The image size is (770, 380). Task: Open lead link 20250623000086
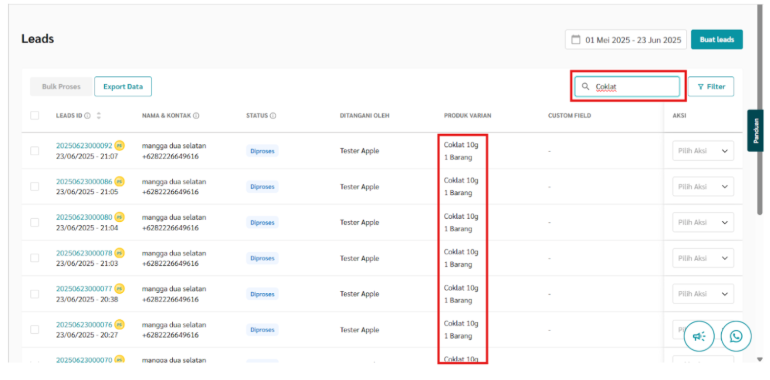coord(84,181)
